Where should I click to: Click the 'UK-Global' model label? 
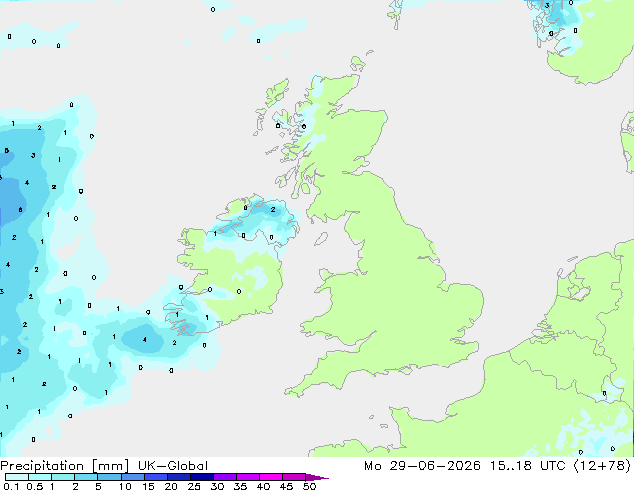(x=173, y=466)
